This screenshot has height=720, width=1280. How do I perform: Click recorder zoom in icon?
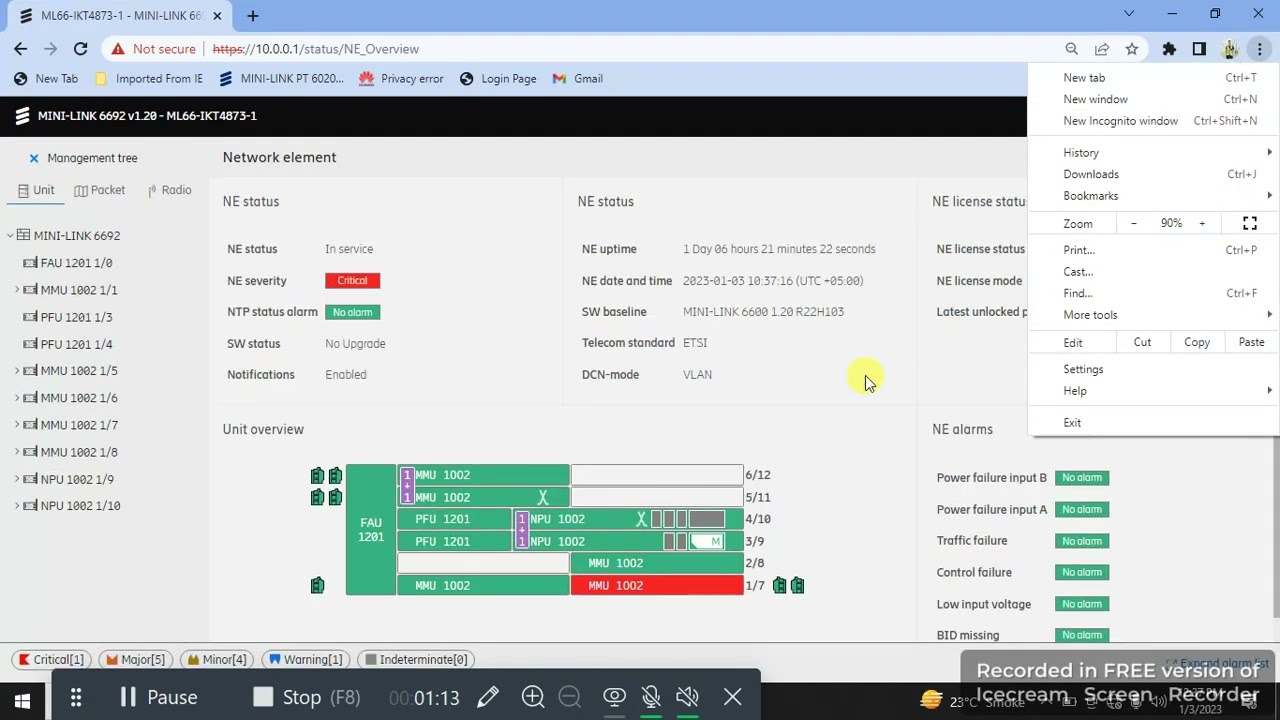[533, 697]
